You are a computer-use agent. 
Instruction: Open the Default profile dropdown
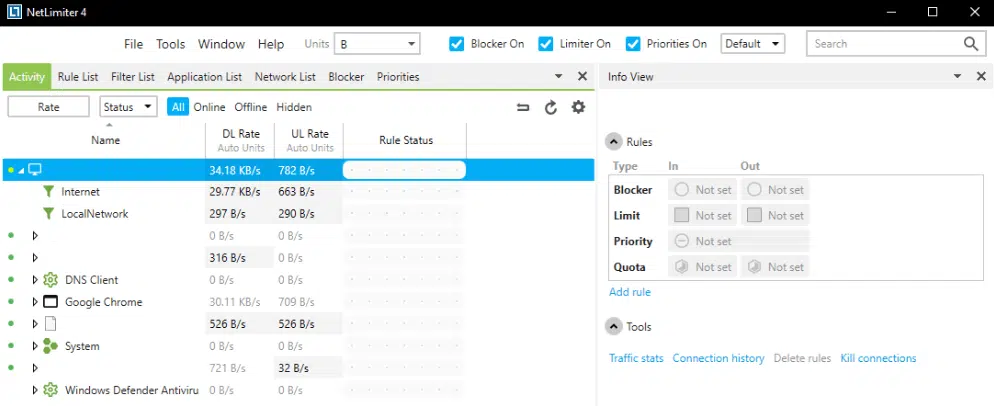click(752, 44)
